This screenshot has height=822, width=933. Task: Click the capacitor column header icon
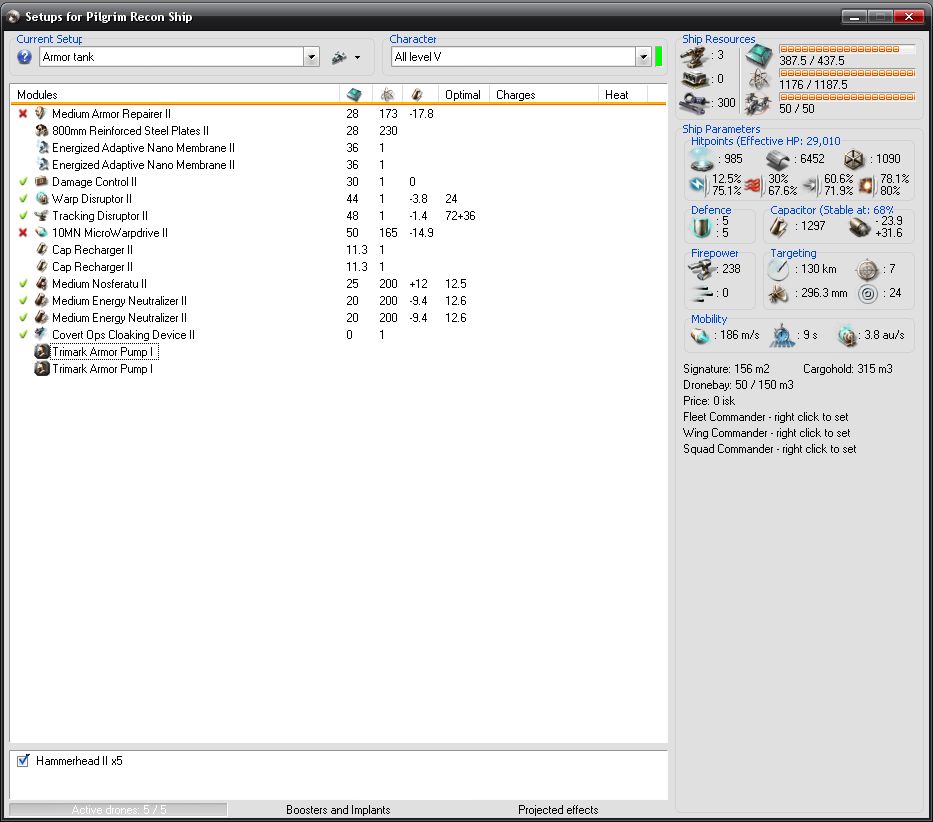[417, 95]
